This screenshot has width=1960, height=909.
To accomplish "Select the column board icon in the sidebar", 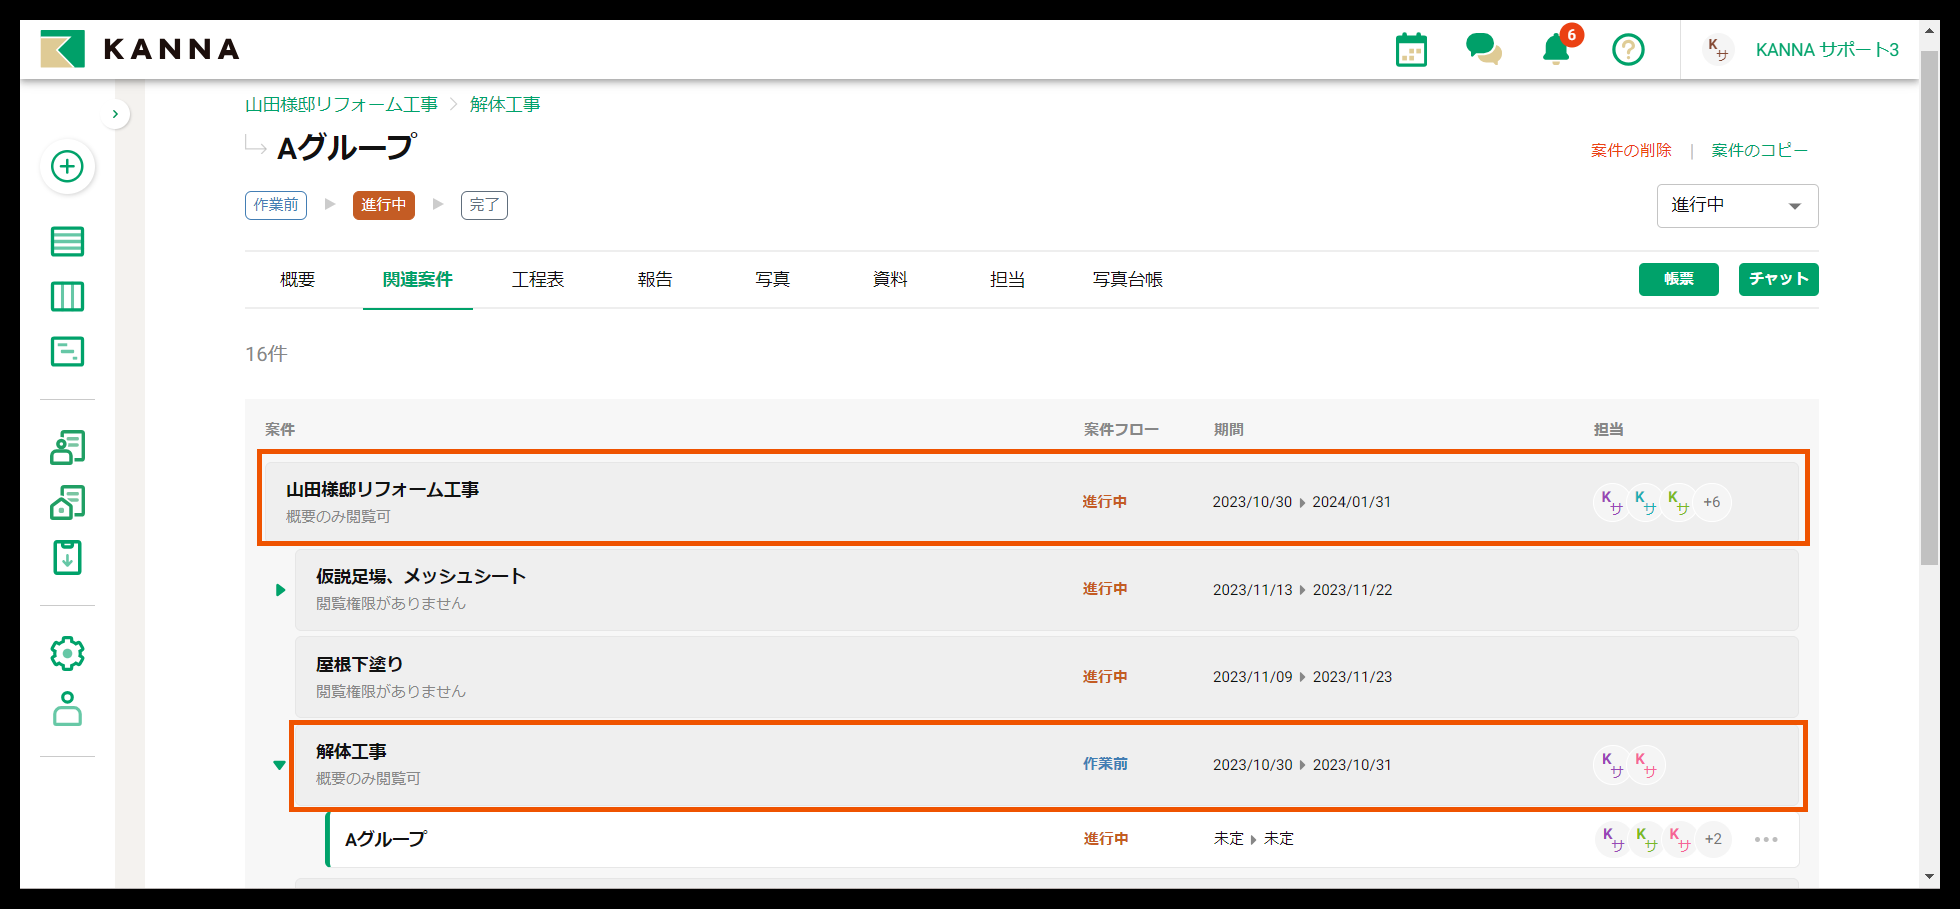I will (x=67, y=296).
